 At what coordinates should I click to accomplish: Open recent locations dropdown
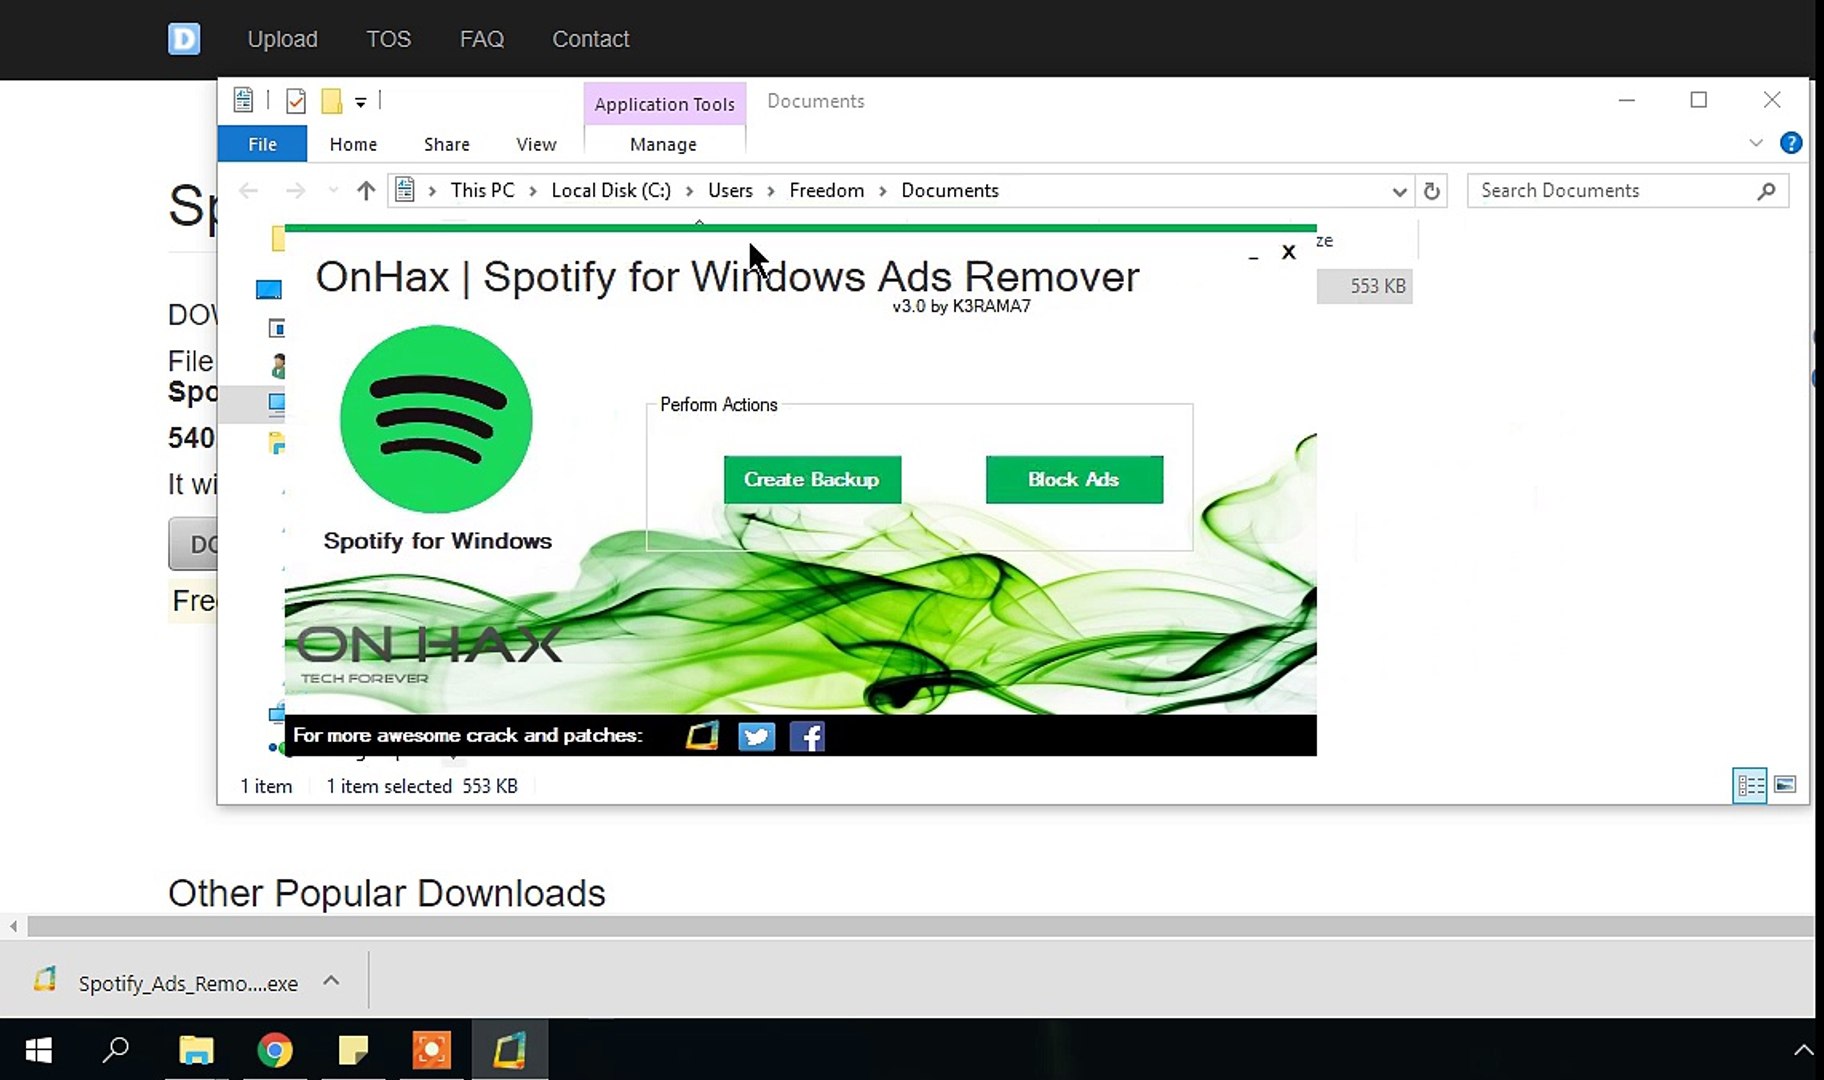coord(333,190)
